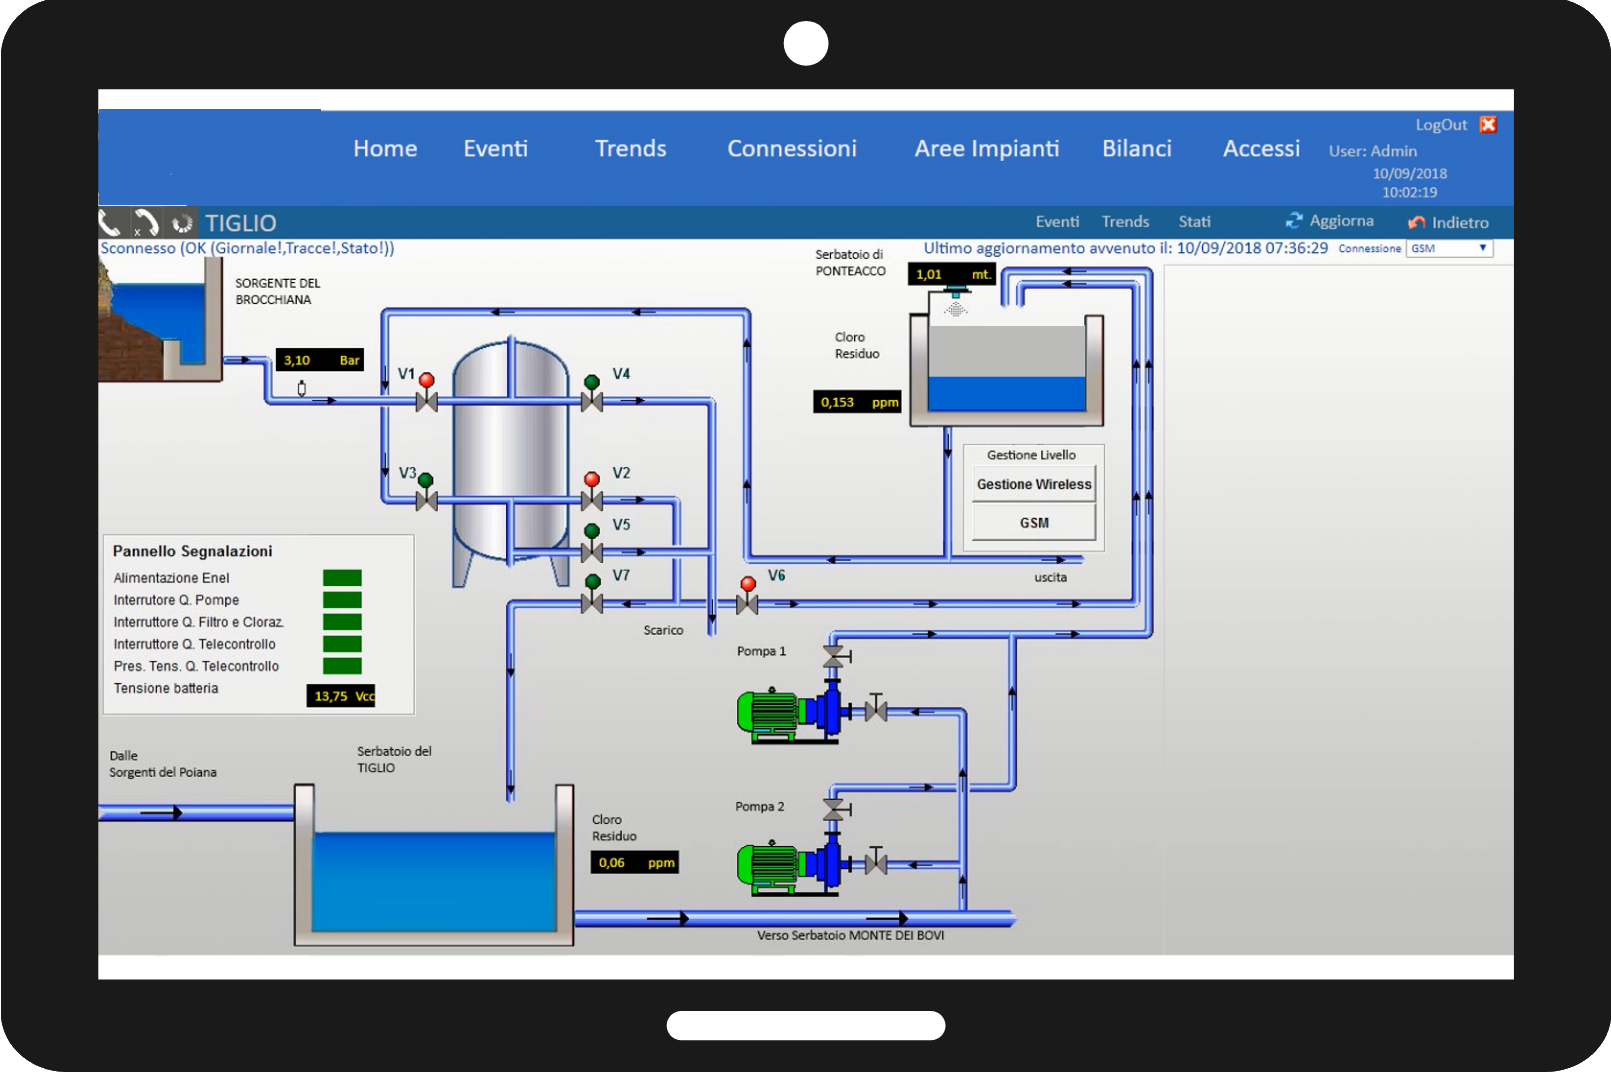Switch to the Trends sub-tab

tap(1125, 221)
